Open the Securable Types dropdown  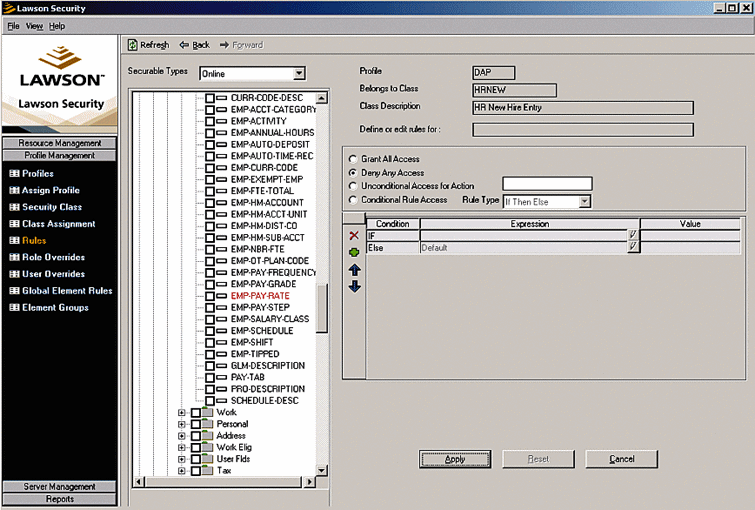pyautogui.click(x=299, y=73)
